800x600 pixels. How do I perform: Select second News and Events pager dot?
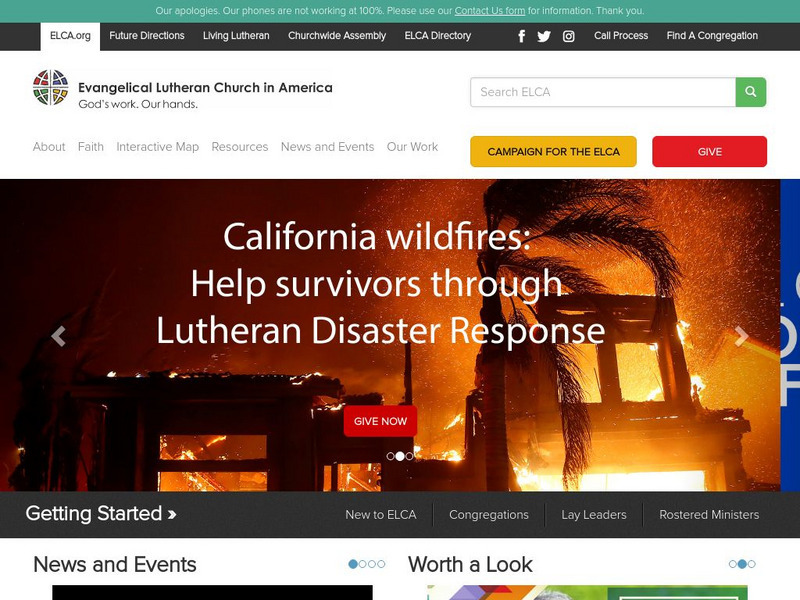(x=362, y=564)
